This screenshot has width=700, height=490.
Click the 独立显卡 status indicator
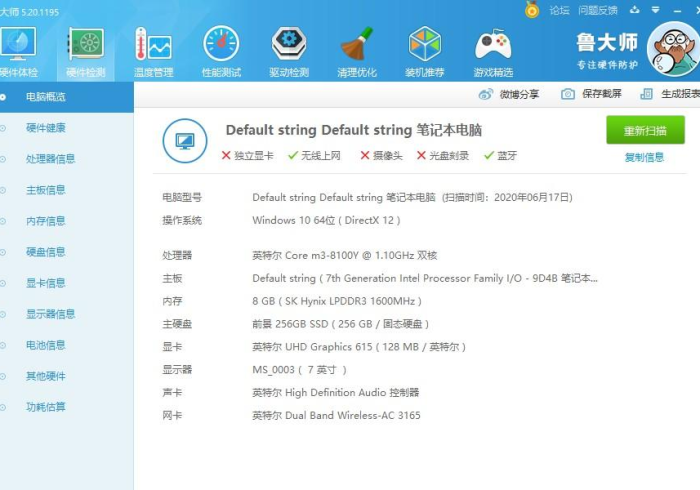[247, 156]
